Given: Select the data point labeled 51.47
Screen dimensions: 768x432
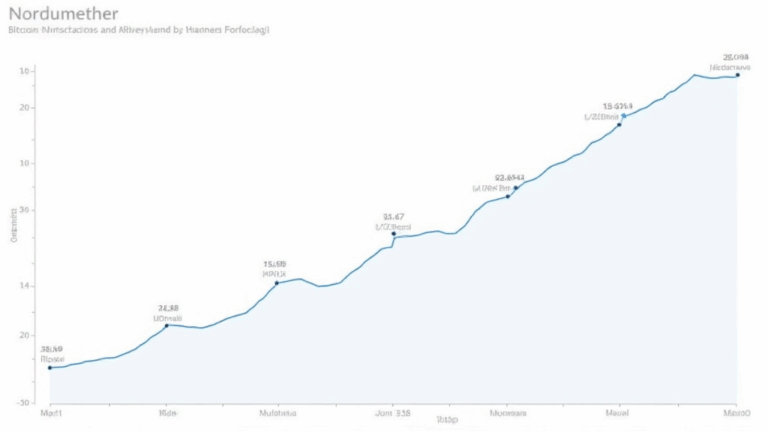Looking at the screenshot, I should (394, 234).
